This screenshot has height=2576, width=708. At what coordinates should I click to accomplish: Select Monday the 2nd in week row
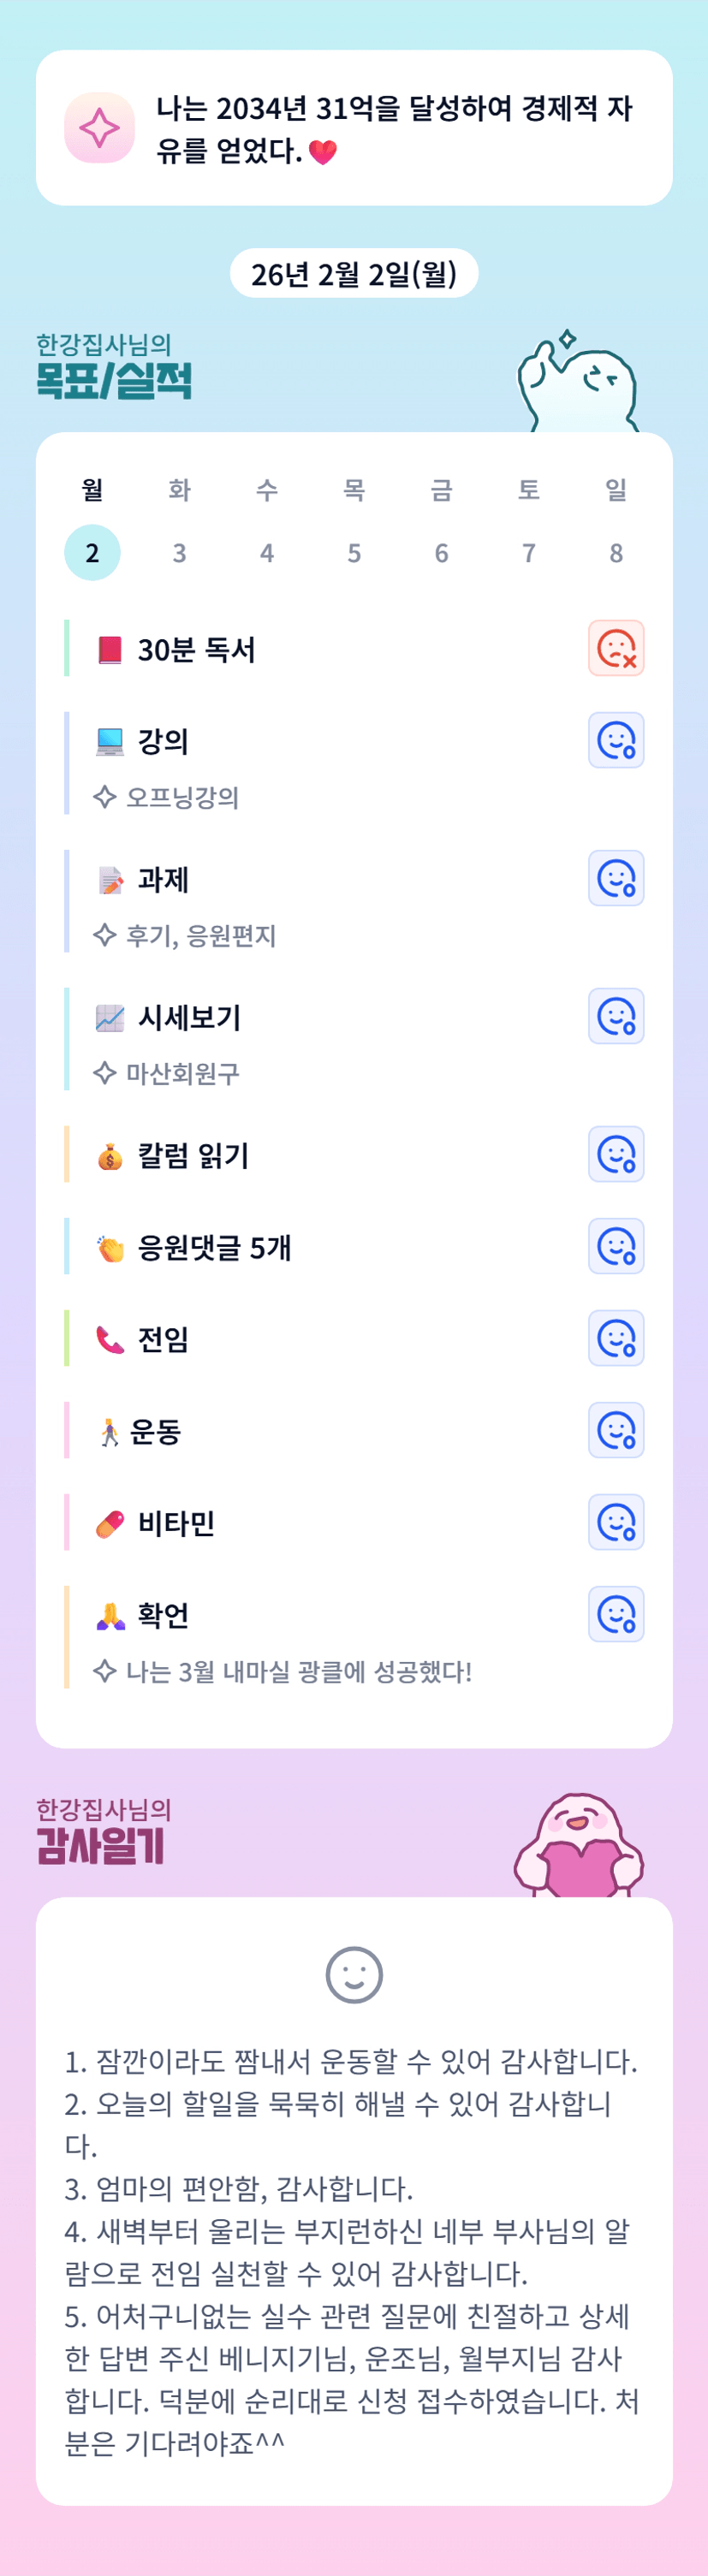point(92,552)
